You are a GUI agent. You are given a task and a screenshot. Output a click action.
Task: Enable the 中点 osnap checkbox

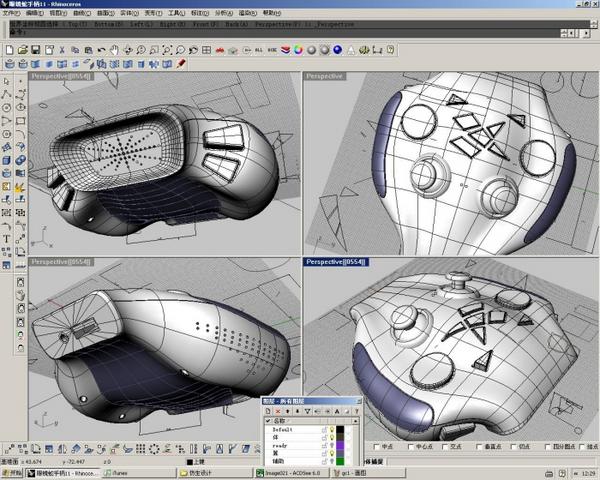pyautogui.click(x=377, y=447)
